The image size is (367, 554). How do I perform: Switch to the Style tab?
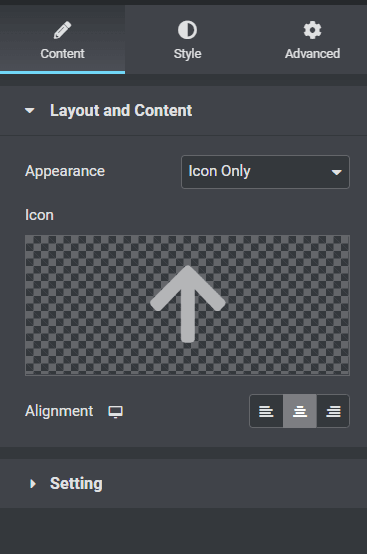click(x=188, y=39)
